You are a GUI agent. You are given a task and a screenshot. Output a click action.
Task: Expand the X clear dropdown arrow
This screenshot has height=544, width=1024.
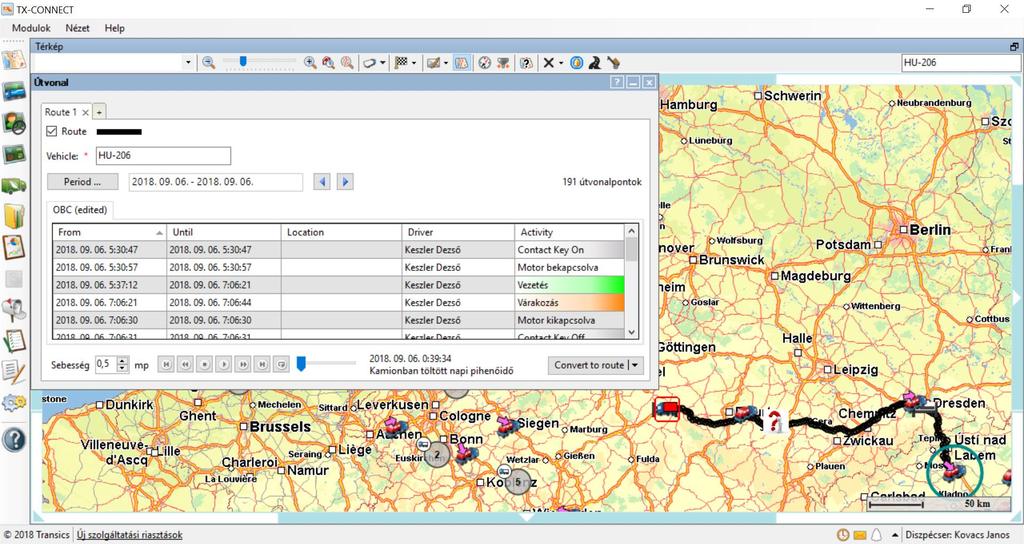click(x=562, y=63)
